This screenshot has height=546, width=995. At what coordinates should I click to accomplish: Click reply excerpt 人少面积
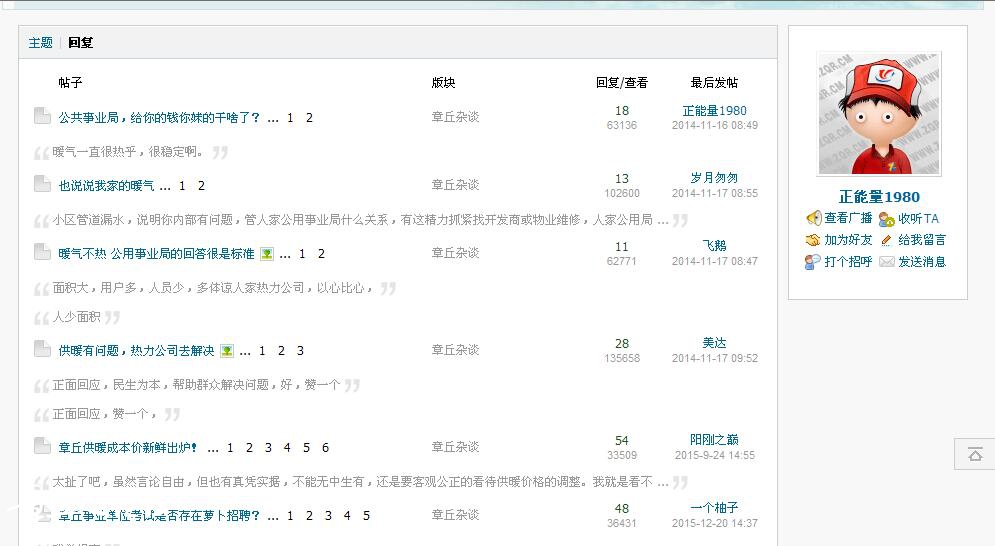tap(76, 317)
